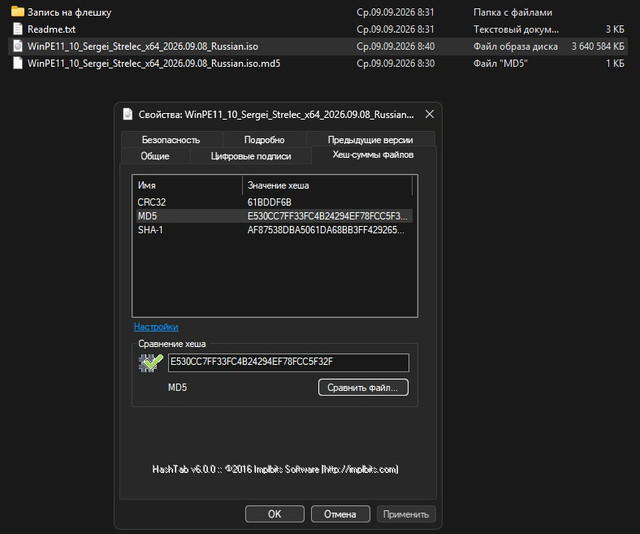Select the SHA-1 row in the hash list
The height and width of the screenshot is (534, 640).
tap(274, 230)
